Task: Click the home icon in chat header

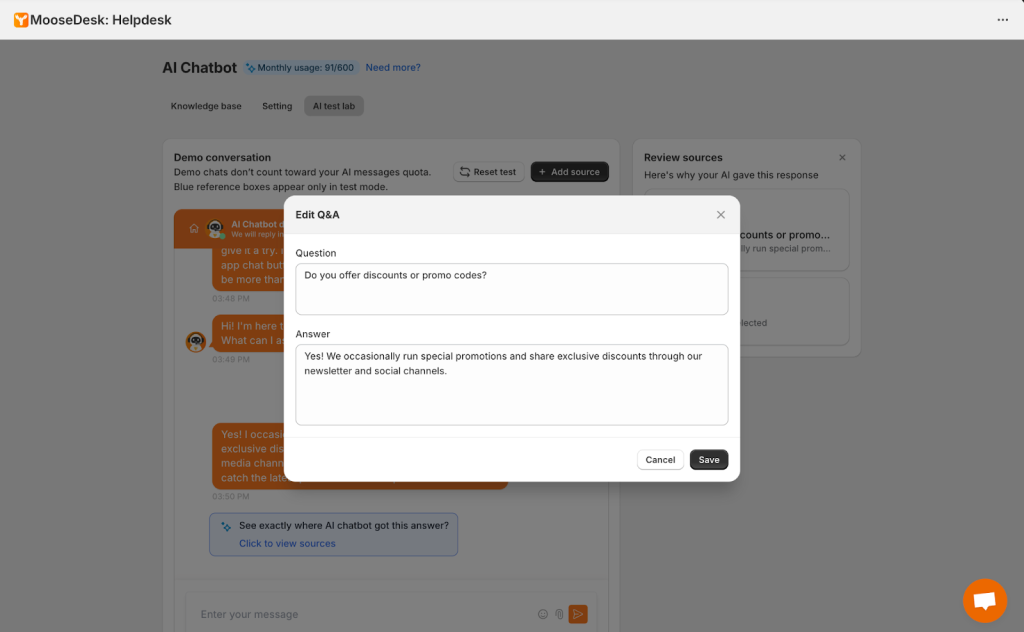Action: [194, 228]
